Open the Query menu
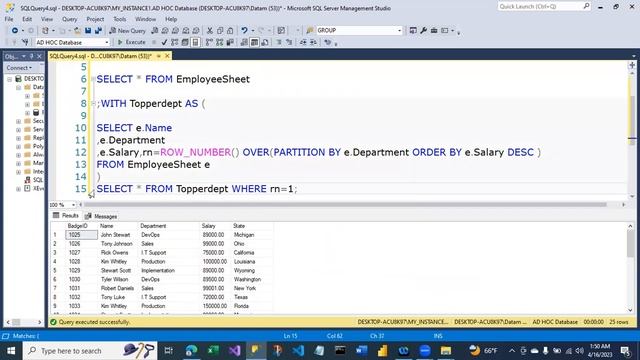The width and height of the screenshot is (640, 360). point(69,19)
